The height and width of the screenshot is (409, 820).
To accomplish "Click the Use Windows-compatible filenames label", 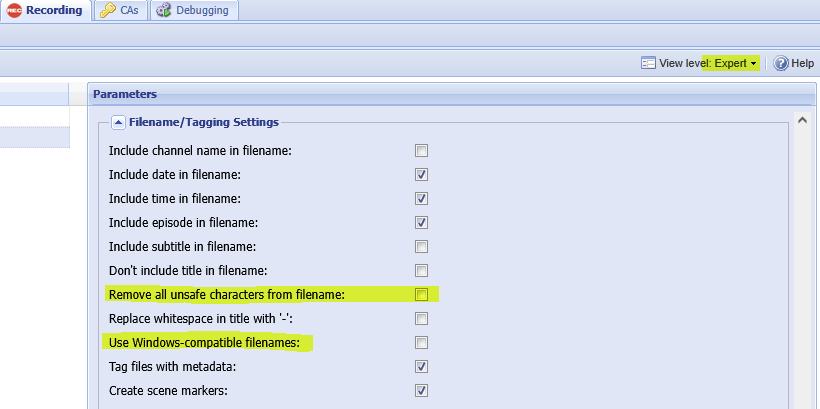I will coord(204,343).
